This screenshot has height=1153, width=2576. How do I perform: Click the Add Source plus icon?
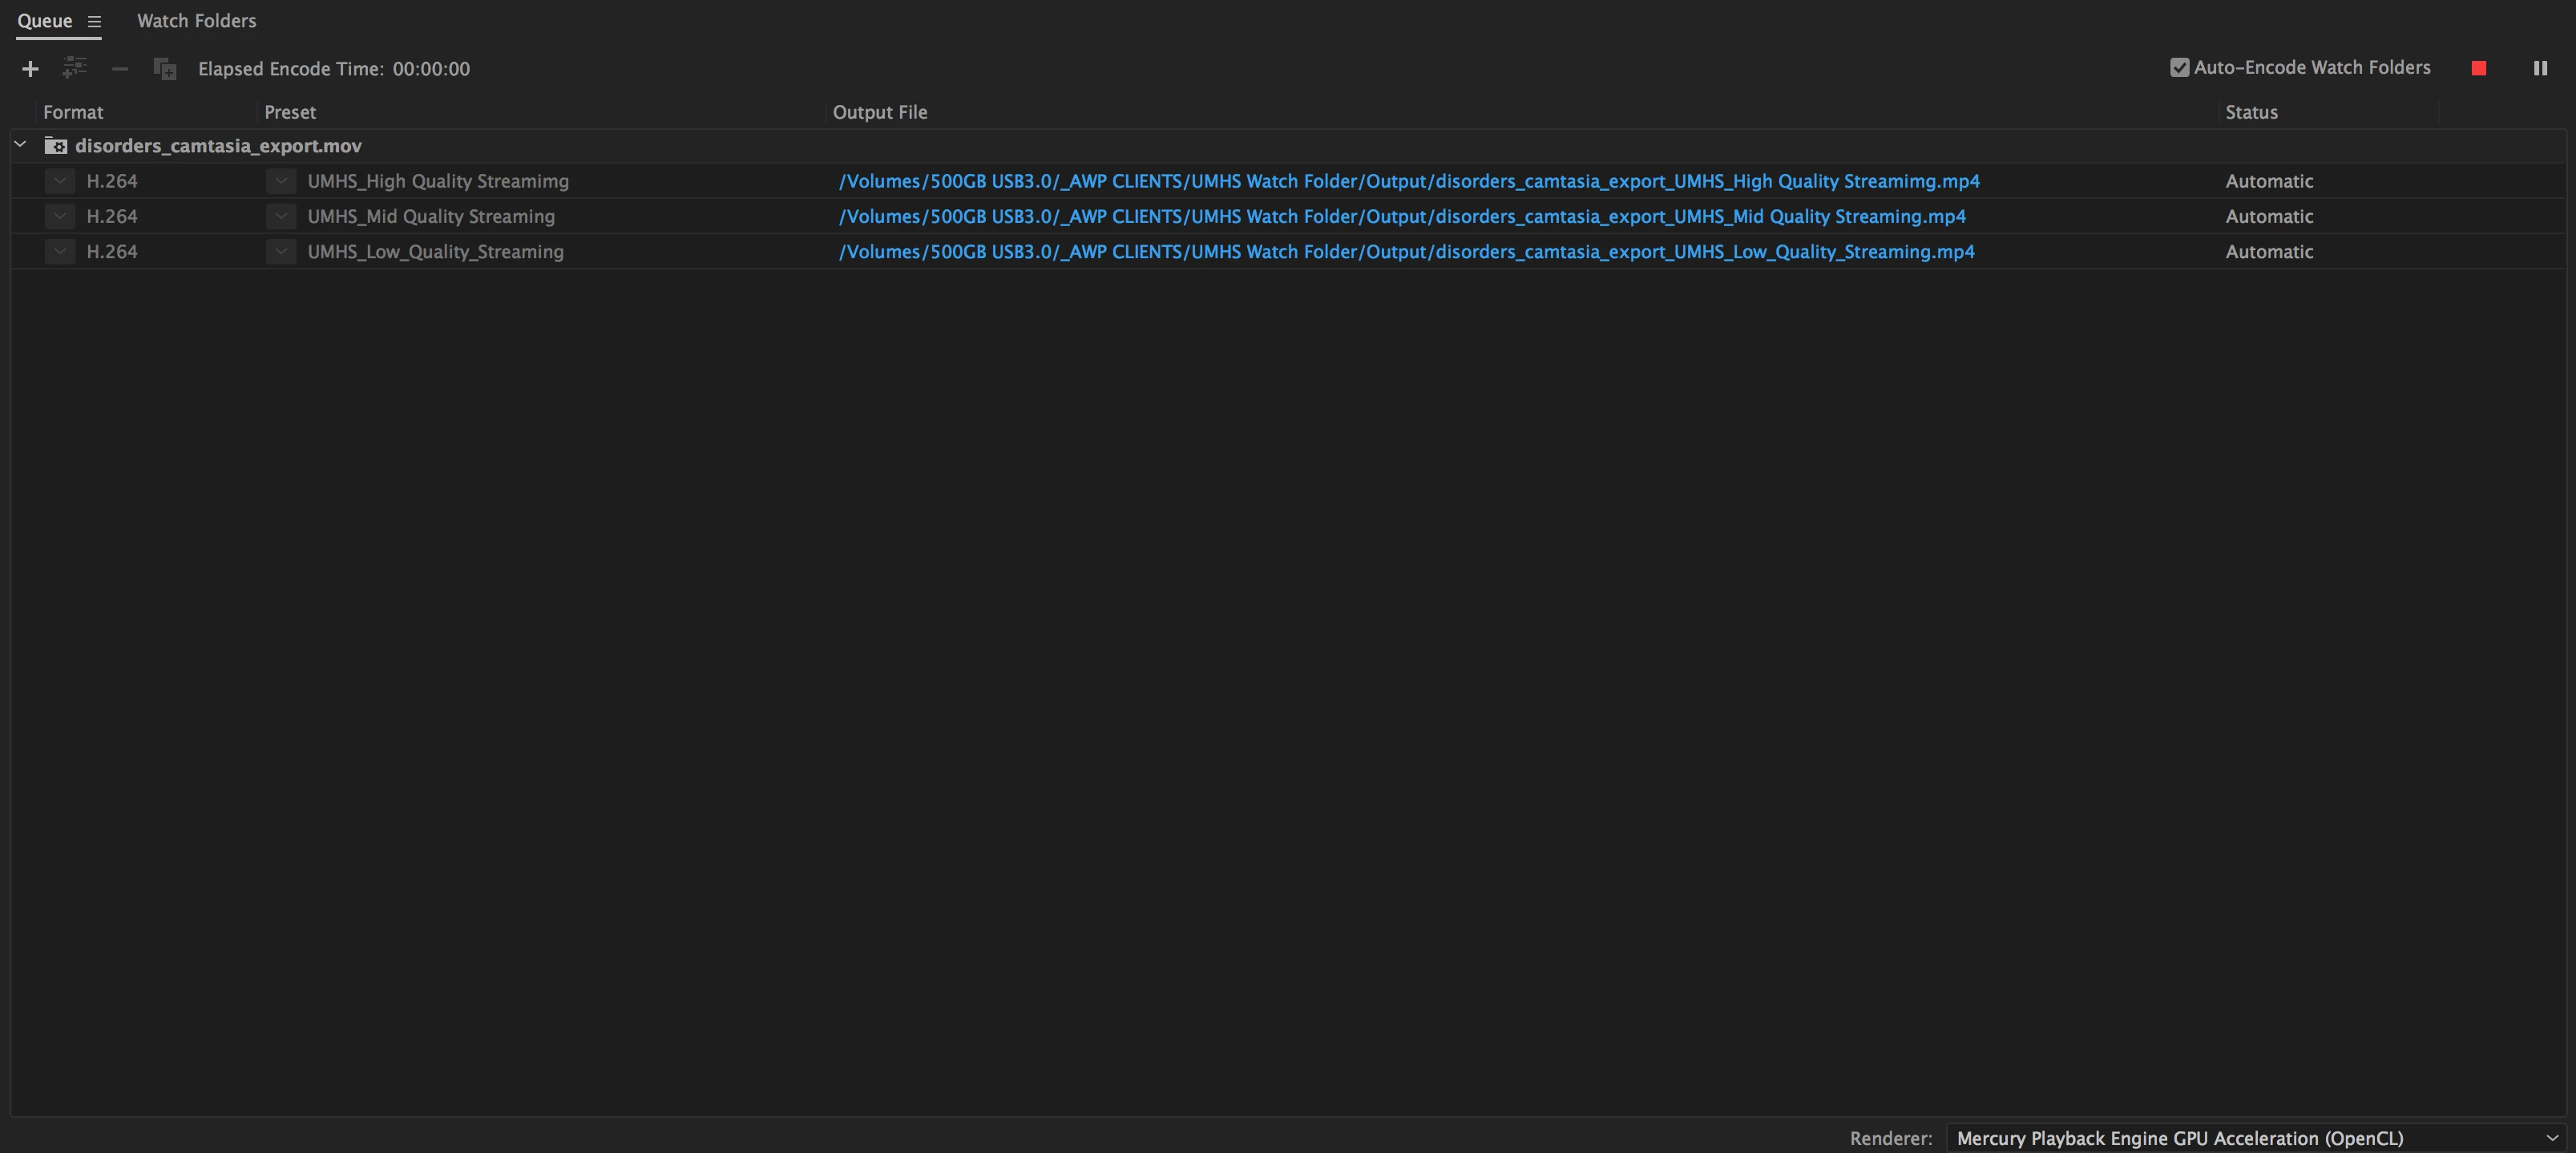click(30, 69)
